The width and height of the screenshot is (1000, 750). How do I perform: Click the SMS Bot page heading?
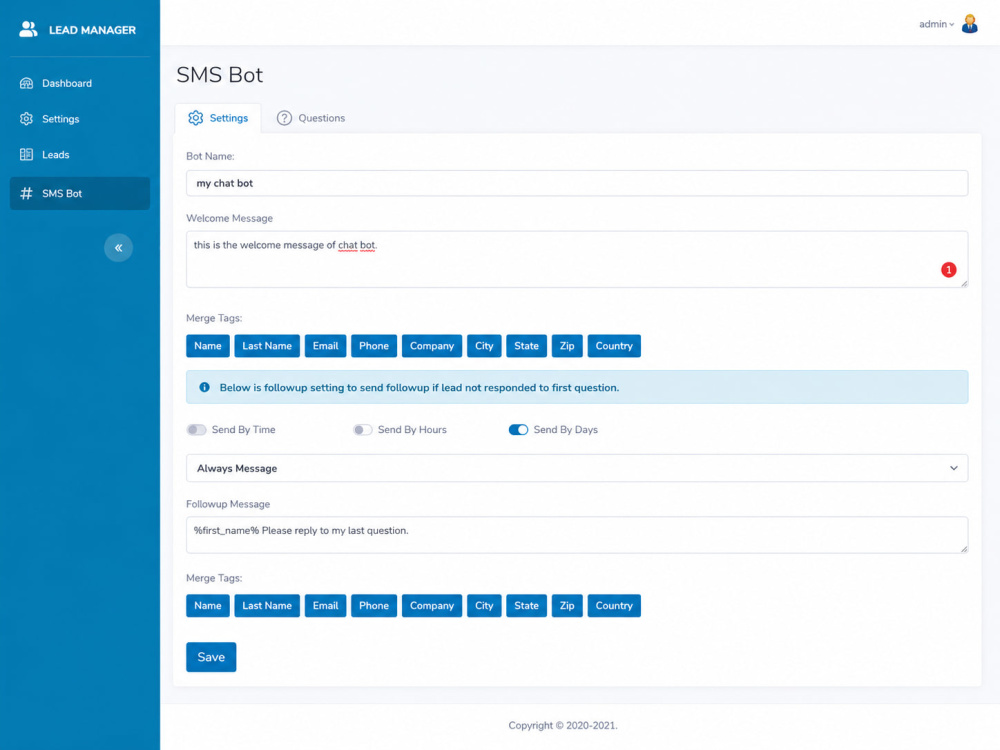(219, 75)
